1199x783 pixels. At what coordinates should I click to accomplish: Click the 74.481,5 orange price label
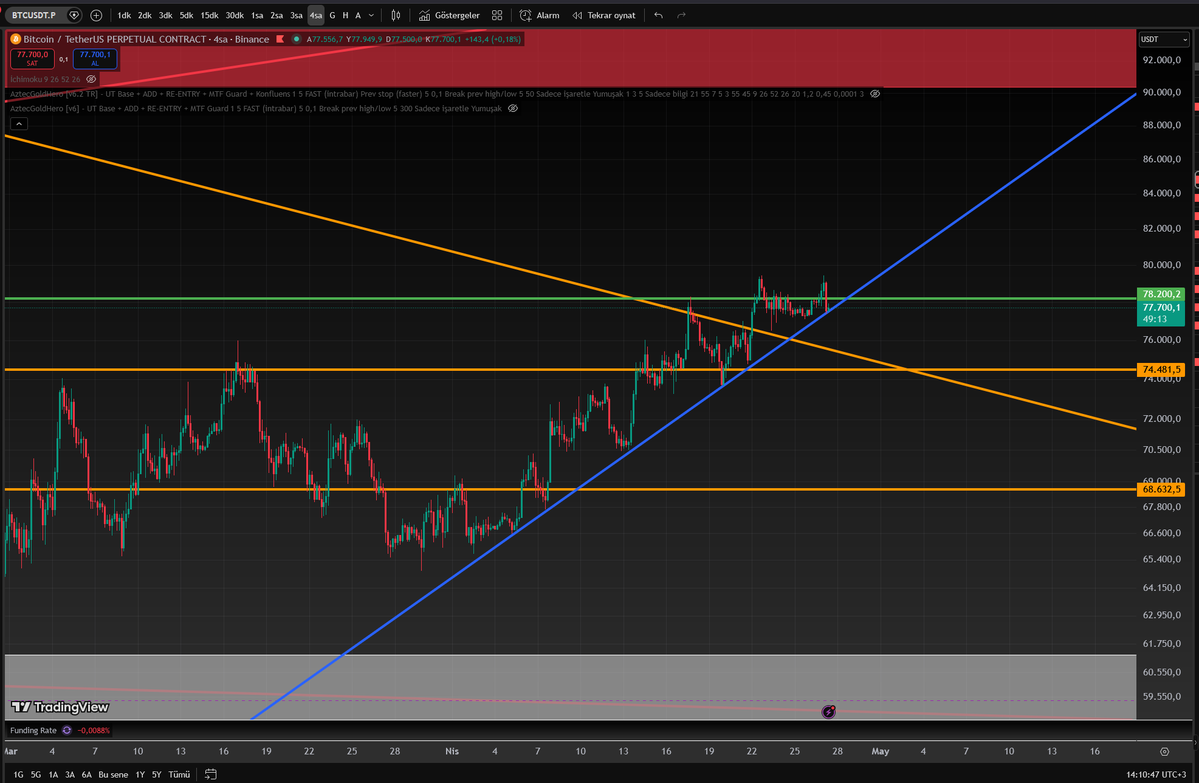point(1161,369)
